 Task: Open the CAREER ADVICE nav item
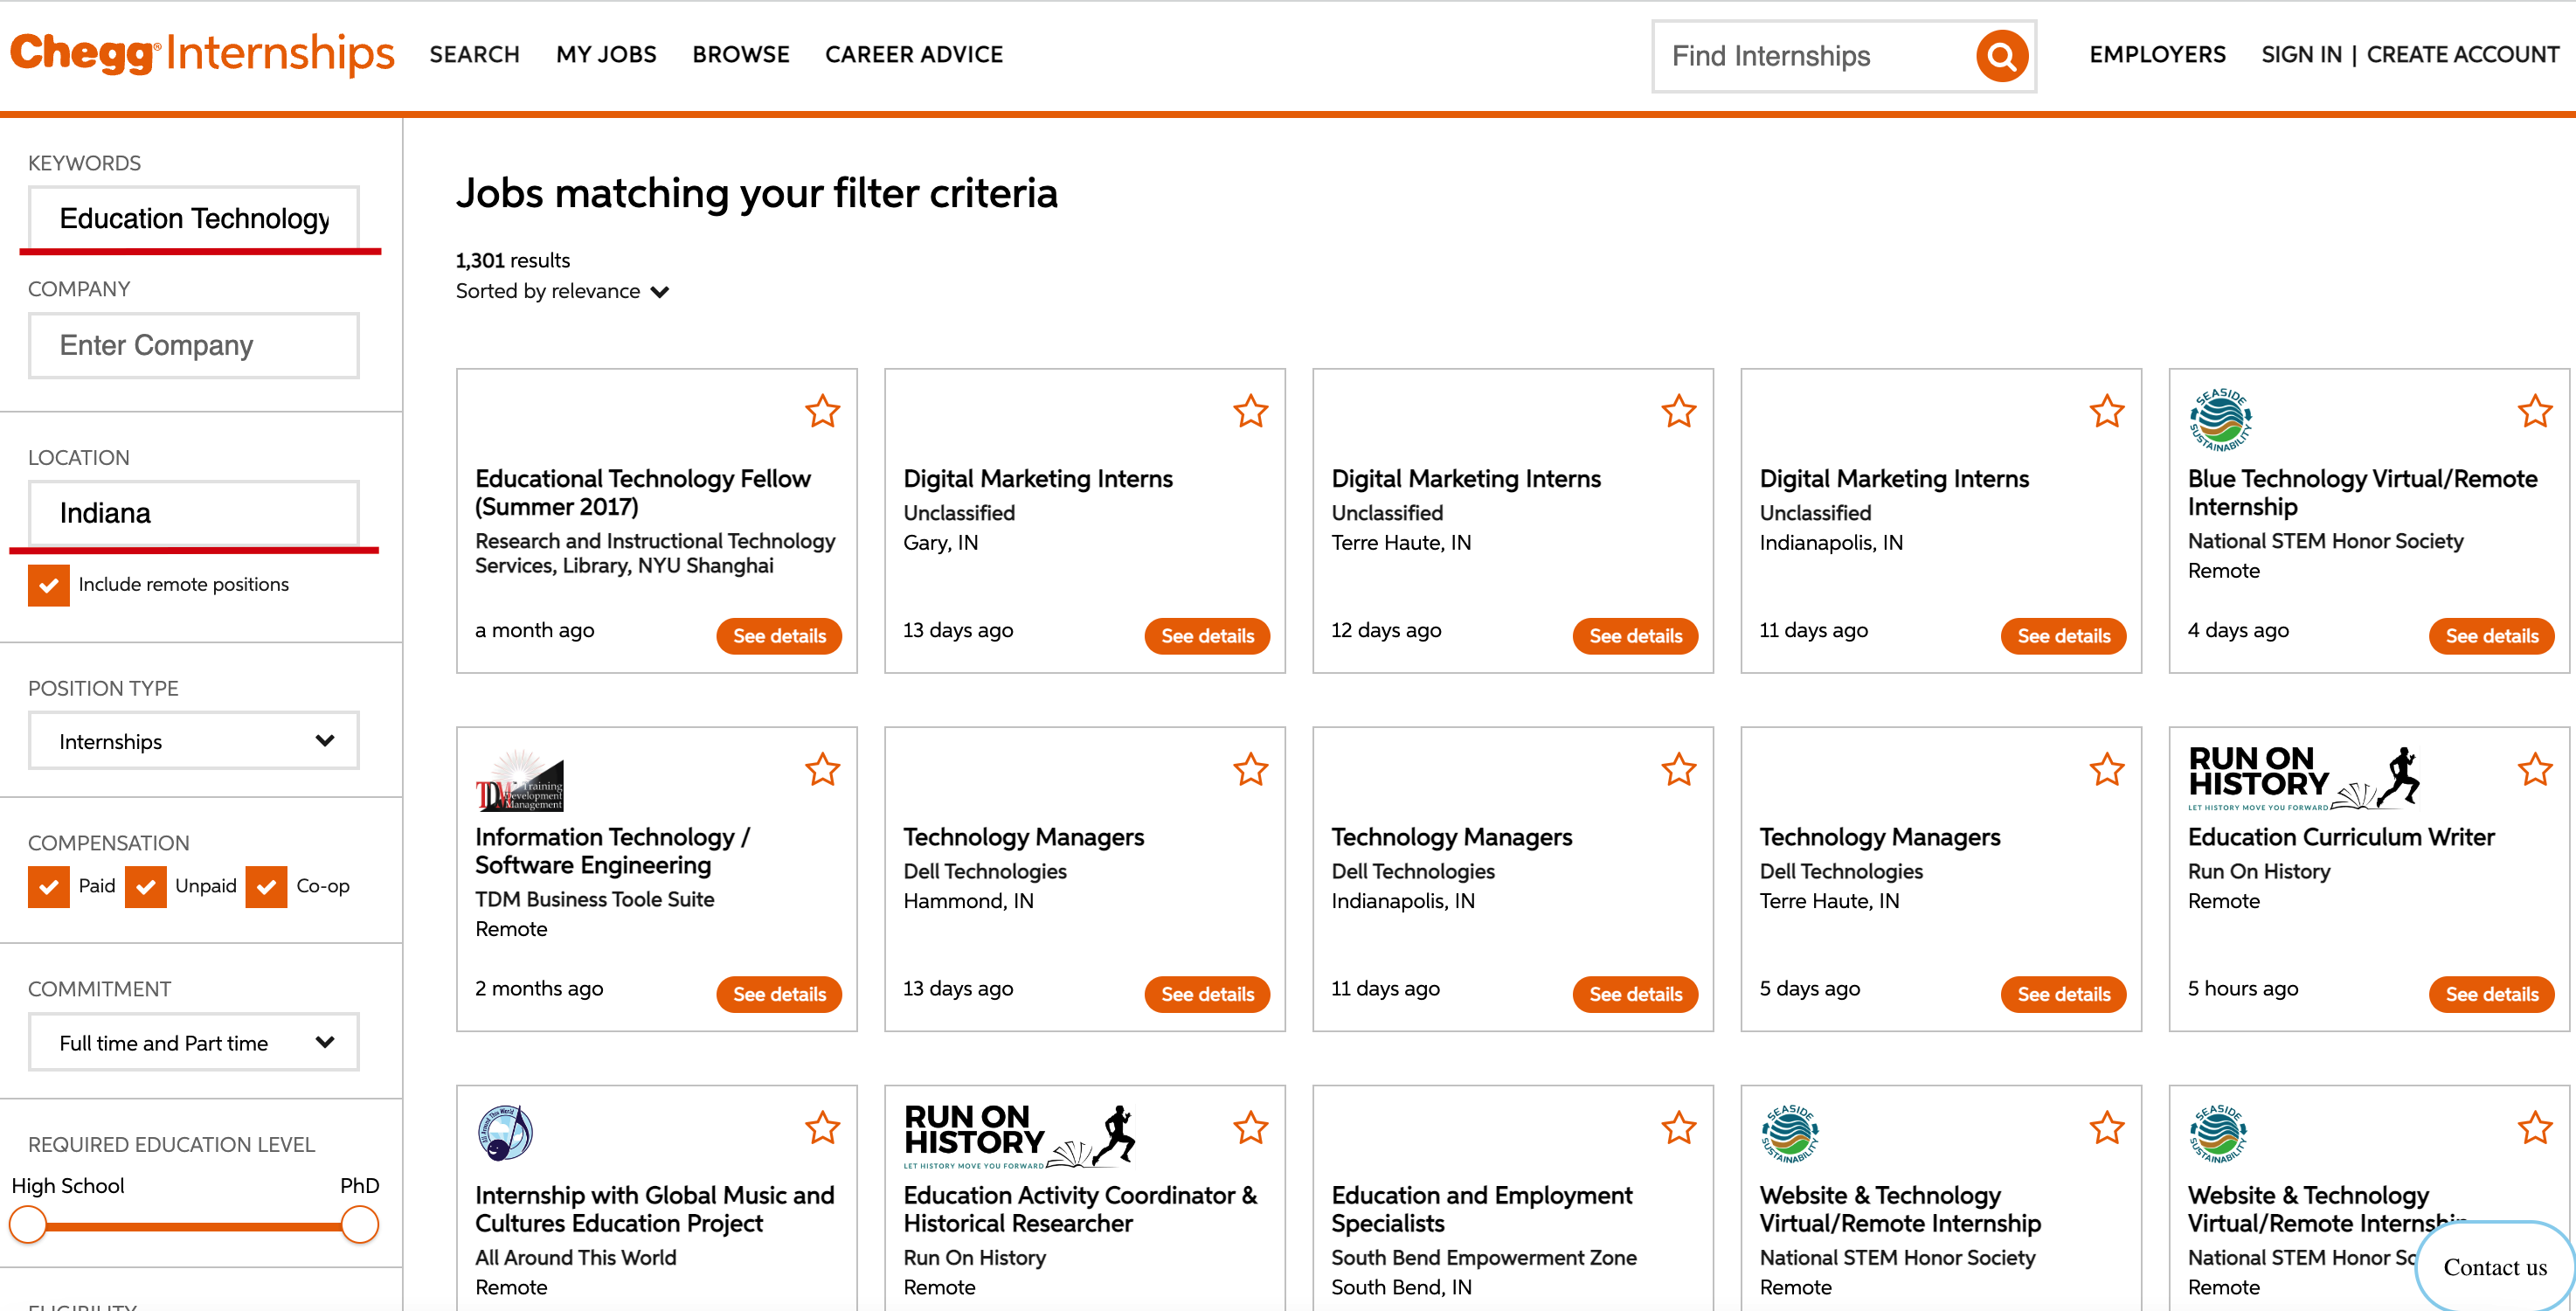tap(914, 54)
